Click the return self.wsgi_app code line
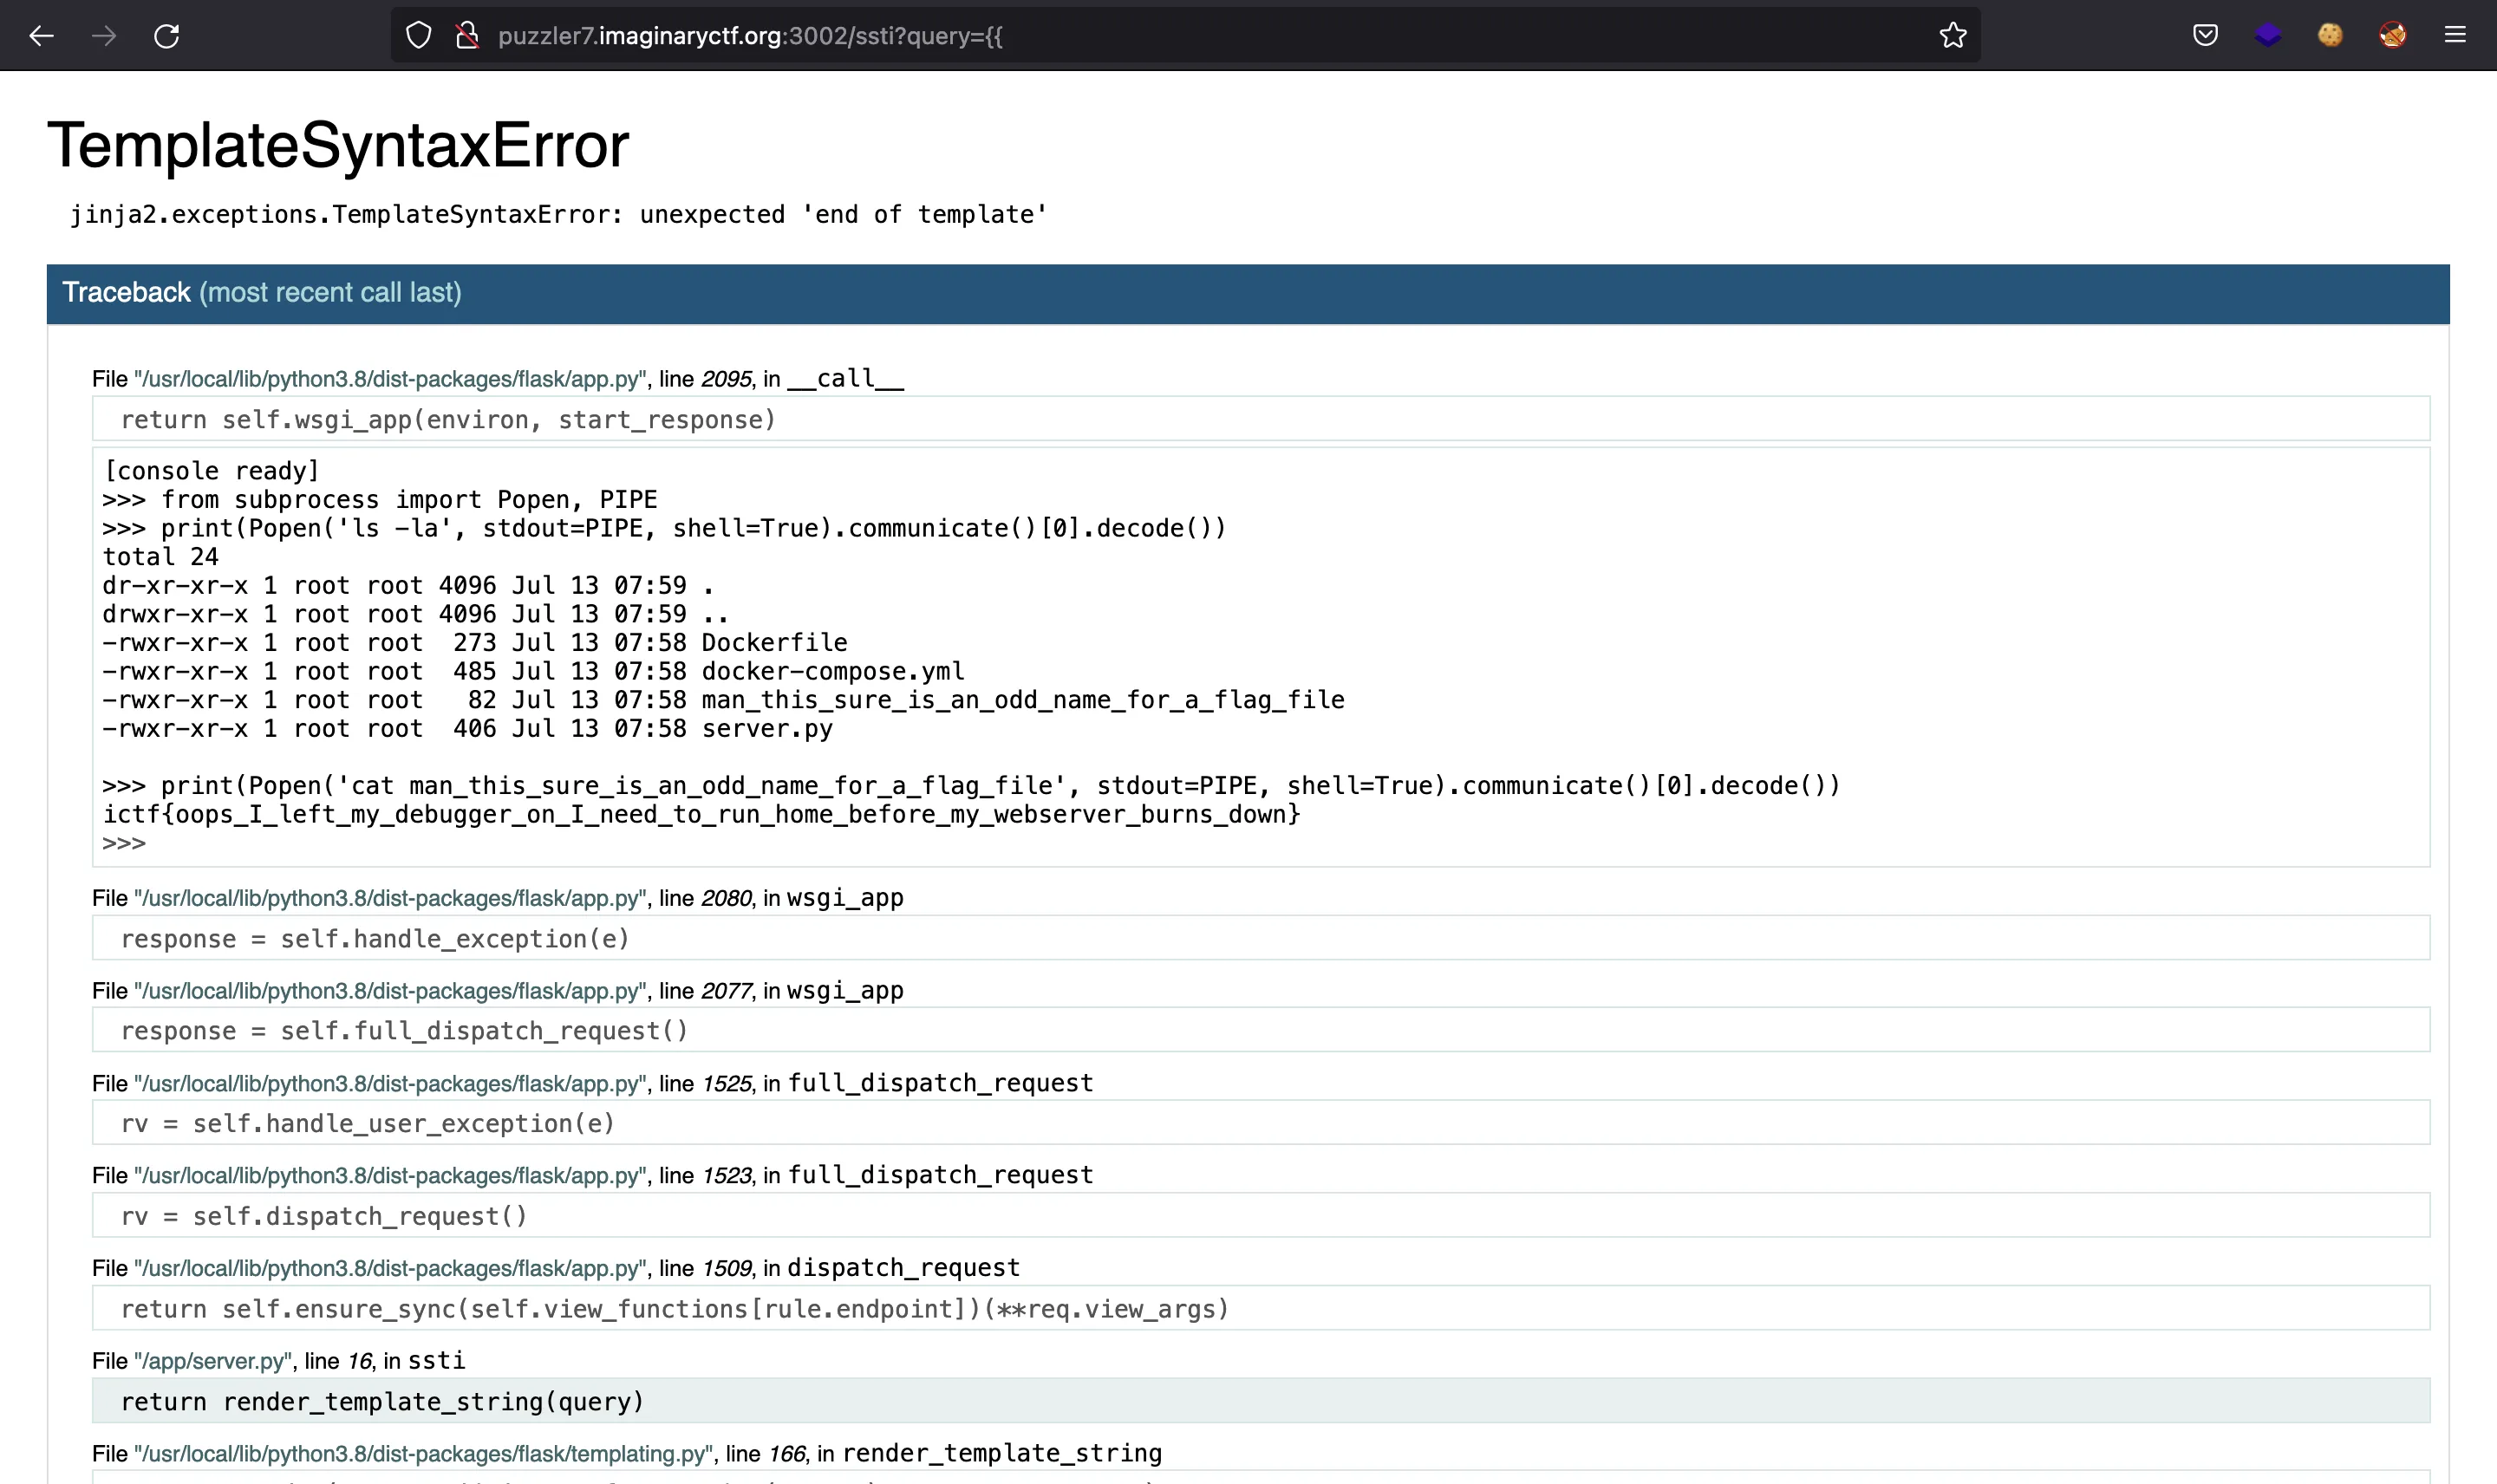Screen dimensions: 2497x1484 [x=1261, y=419]
